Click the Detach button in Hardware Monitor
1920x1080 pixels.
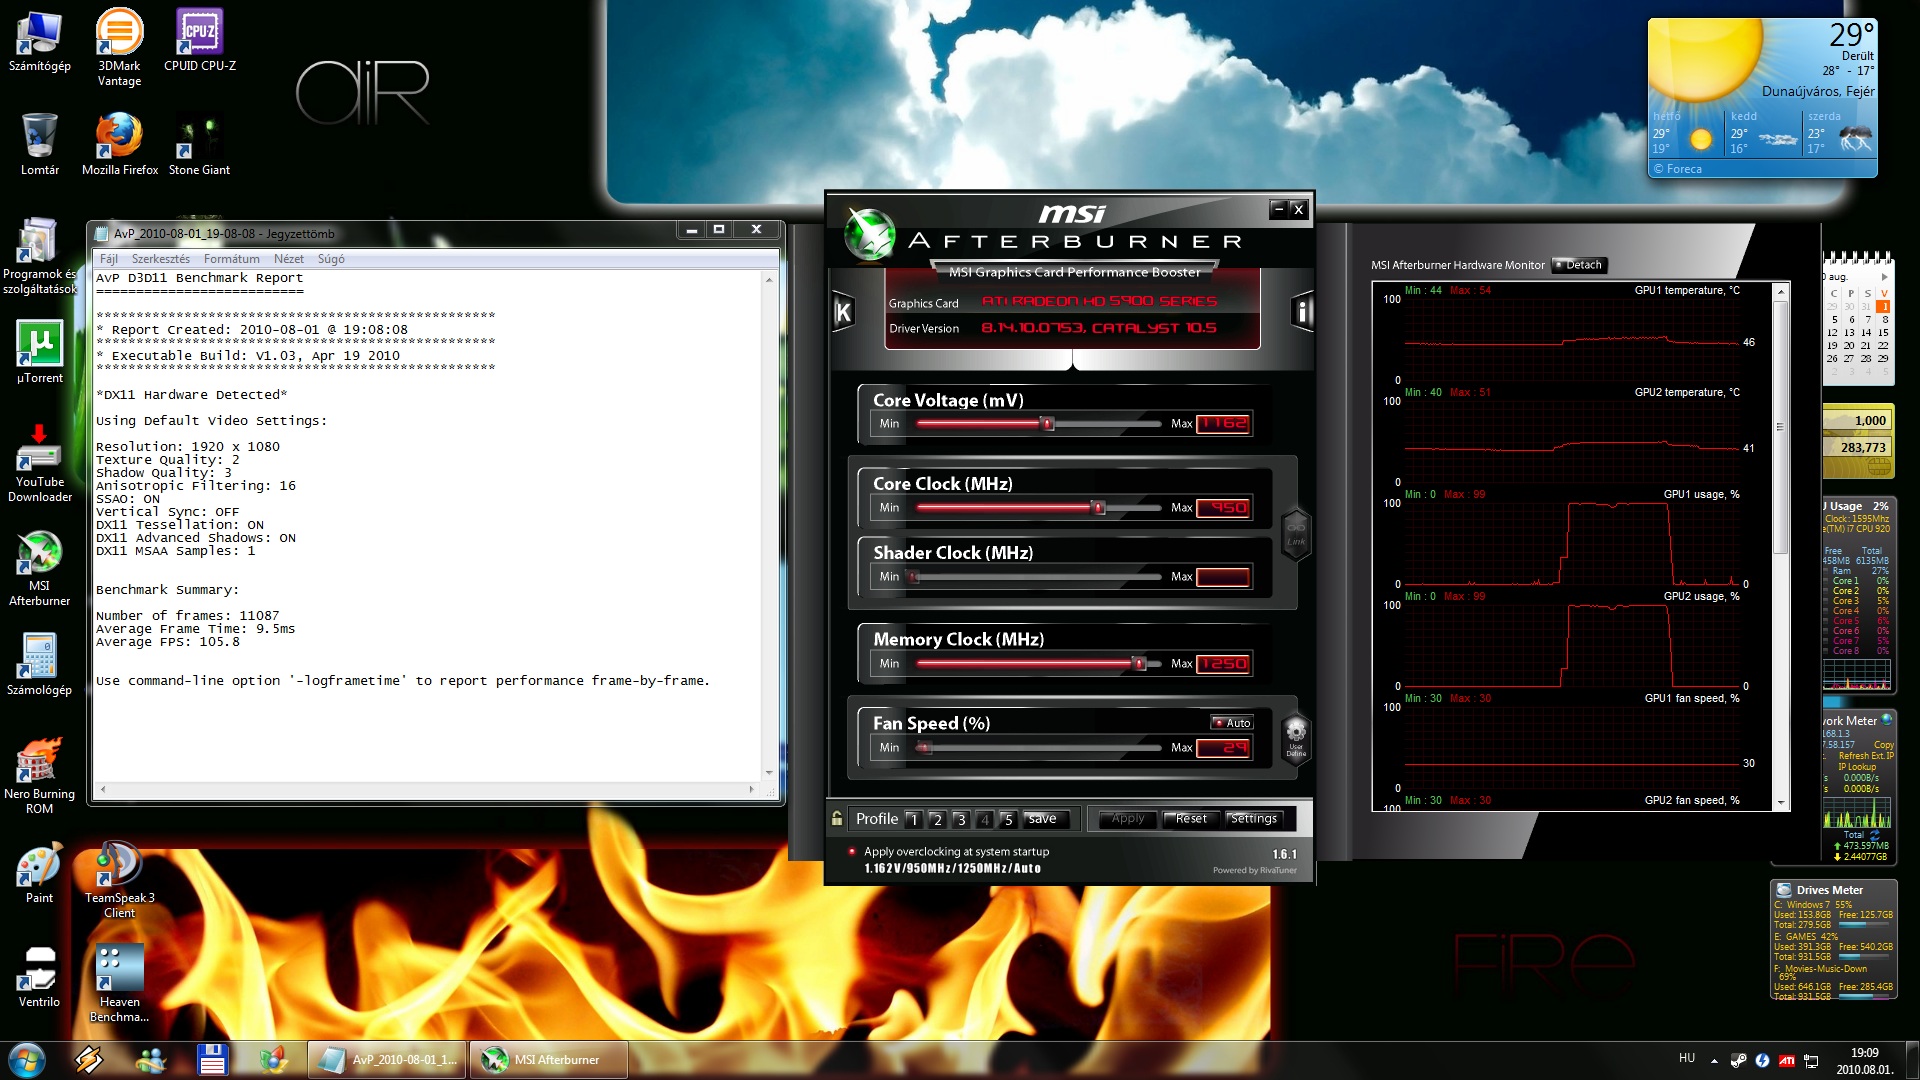coord(1579,265)
